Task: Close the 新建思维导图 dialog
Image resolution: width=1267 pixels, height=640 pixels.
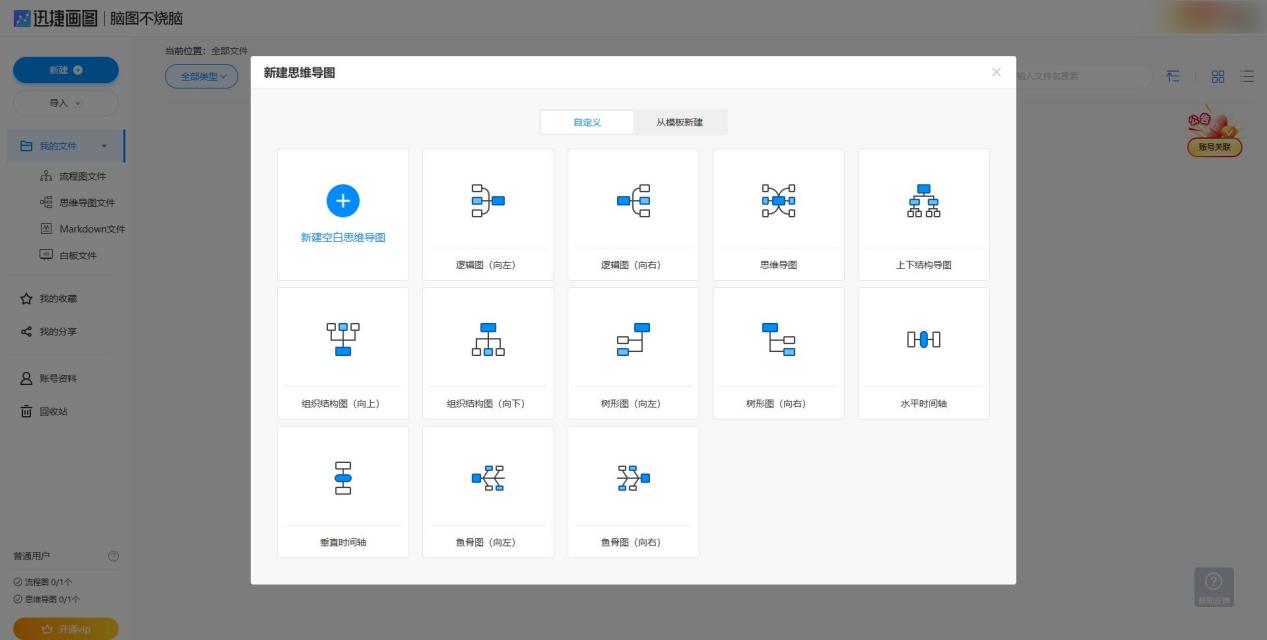Action: click(996, 72)
